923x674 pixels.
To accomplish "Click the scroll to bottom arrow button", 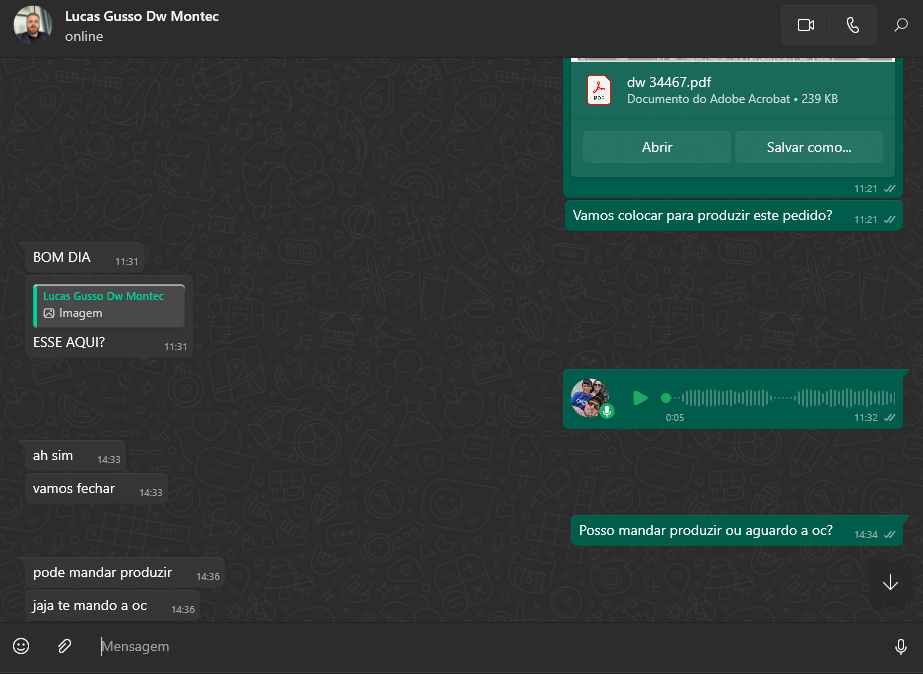I will [x=890, y=583].
